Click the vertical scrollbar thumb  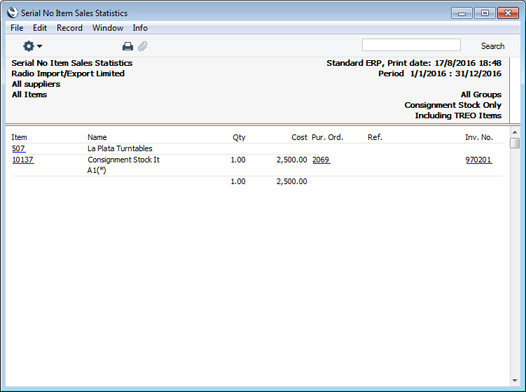tap(515, 143)
